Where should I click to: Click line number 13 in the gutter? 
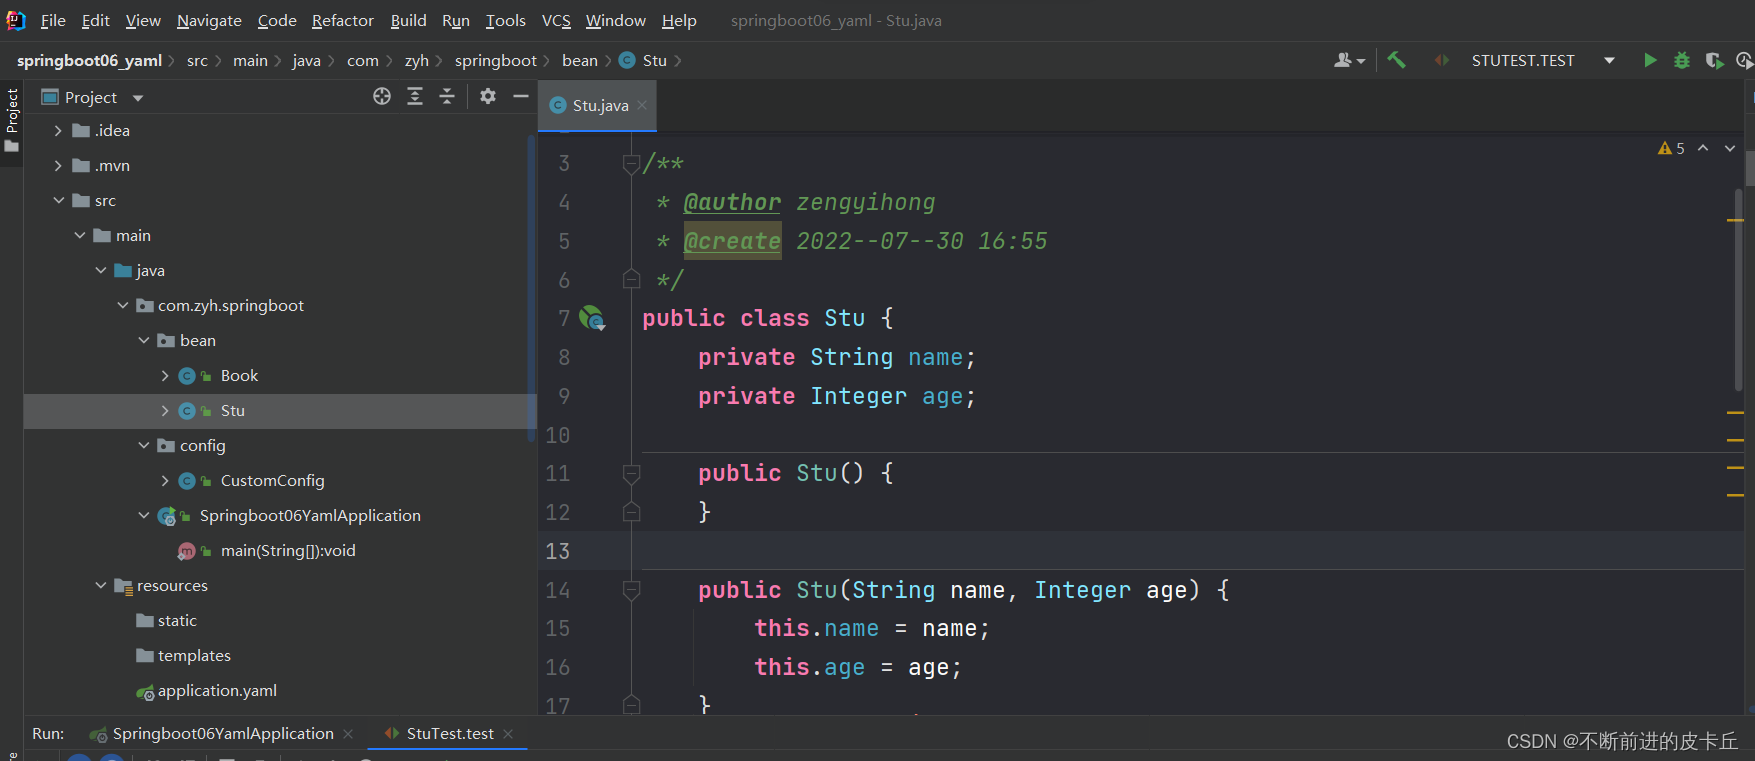coord(558,551)
